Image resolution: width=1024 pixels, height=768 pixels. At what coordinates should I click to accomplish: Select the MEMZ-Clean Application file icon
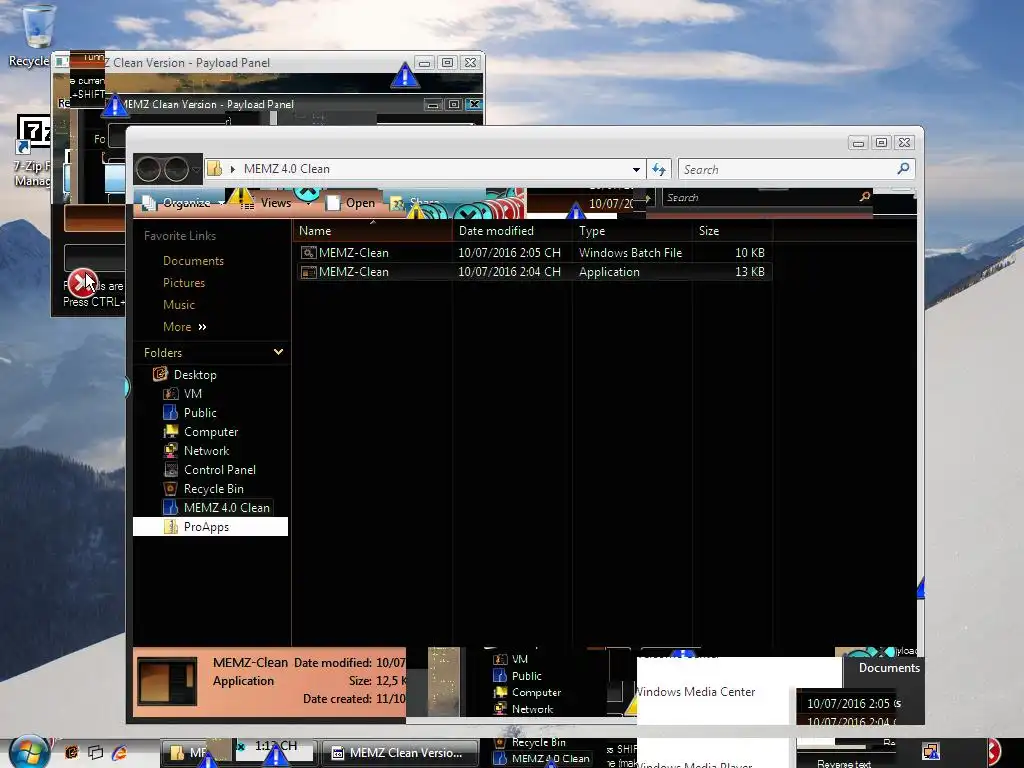pyautogui.click(x=308, y=272)
